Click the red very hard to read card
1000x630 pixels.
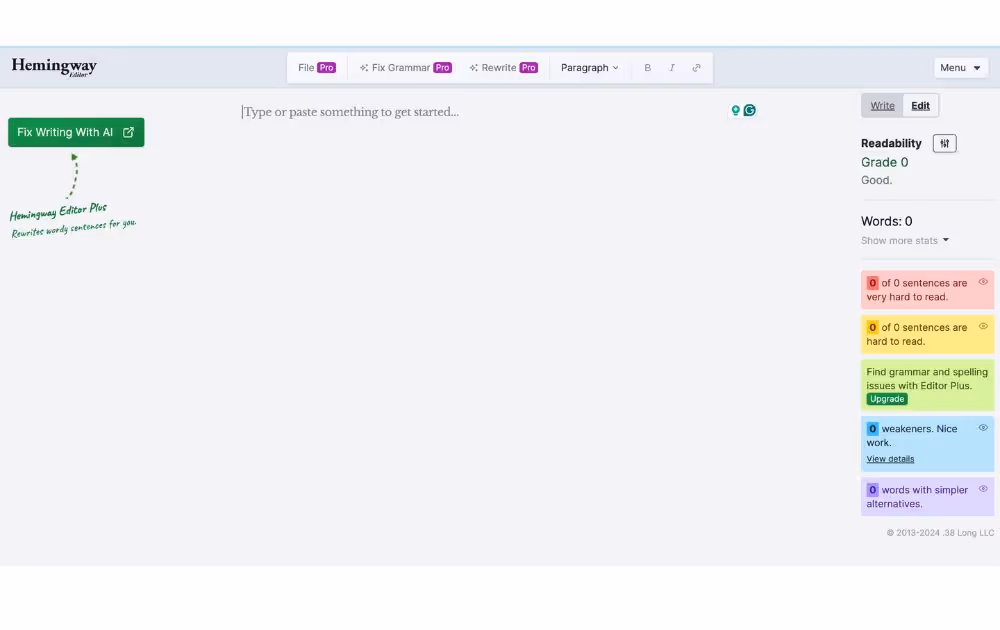click(x=927, y=289)
